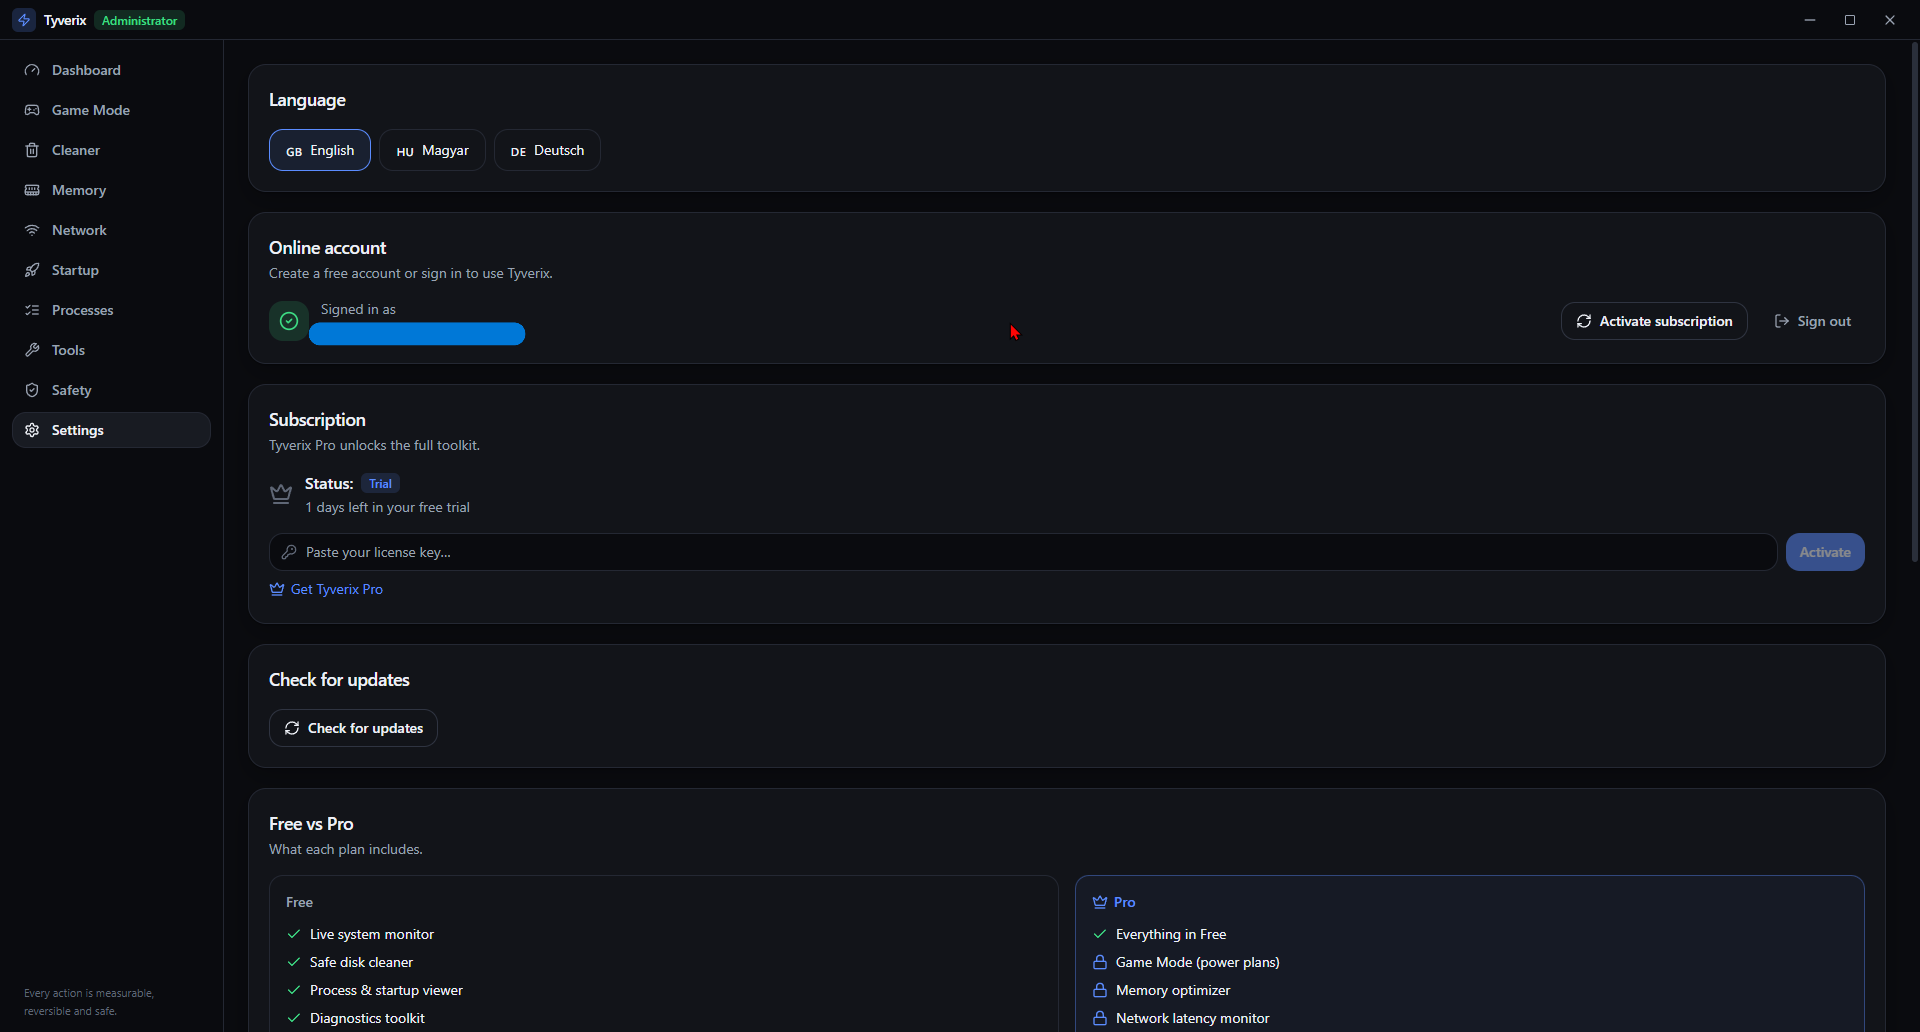Go to the Memory section
Image resolution: width=1920 pixels, height=1032 pixels.
tap(111, 190)
